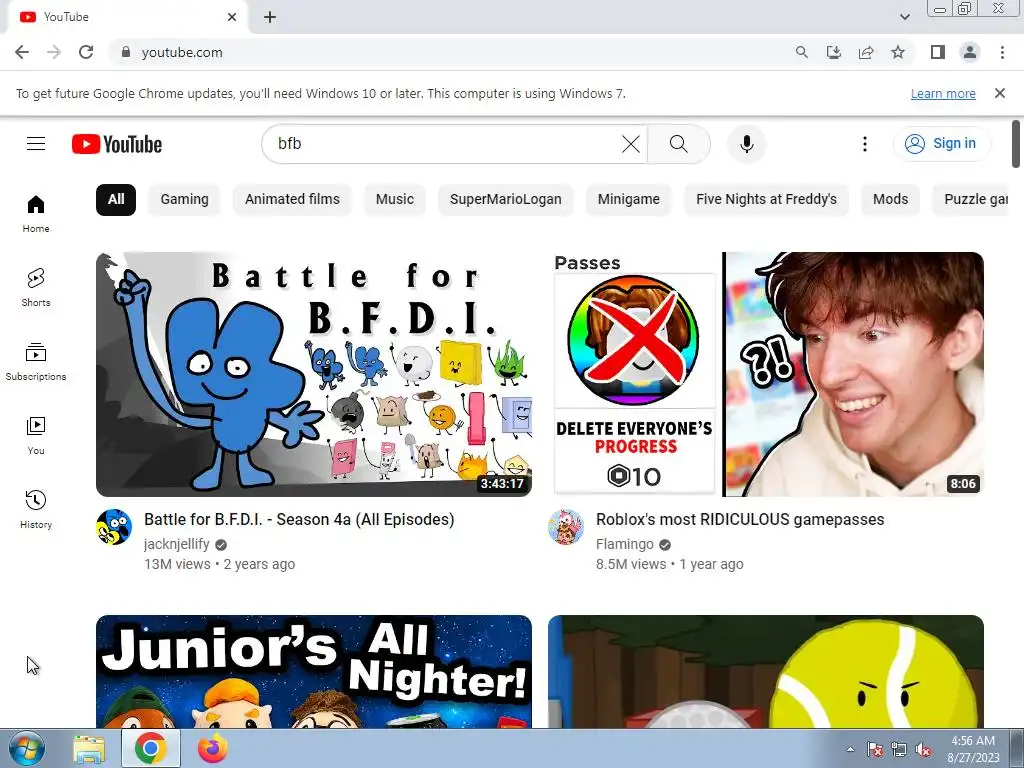Open the YouTube hamburger guide menu
Screen dimensions: 1024x768
(36, 144)
